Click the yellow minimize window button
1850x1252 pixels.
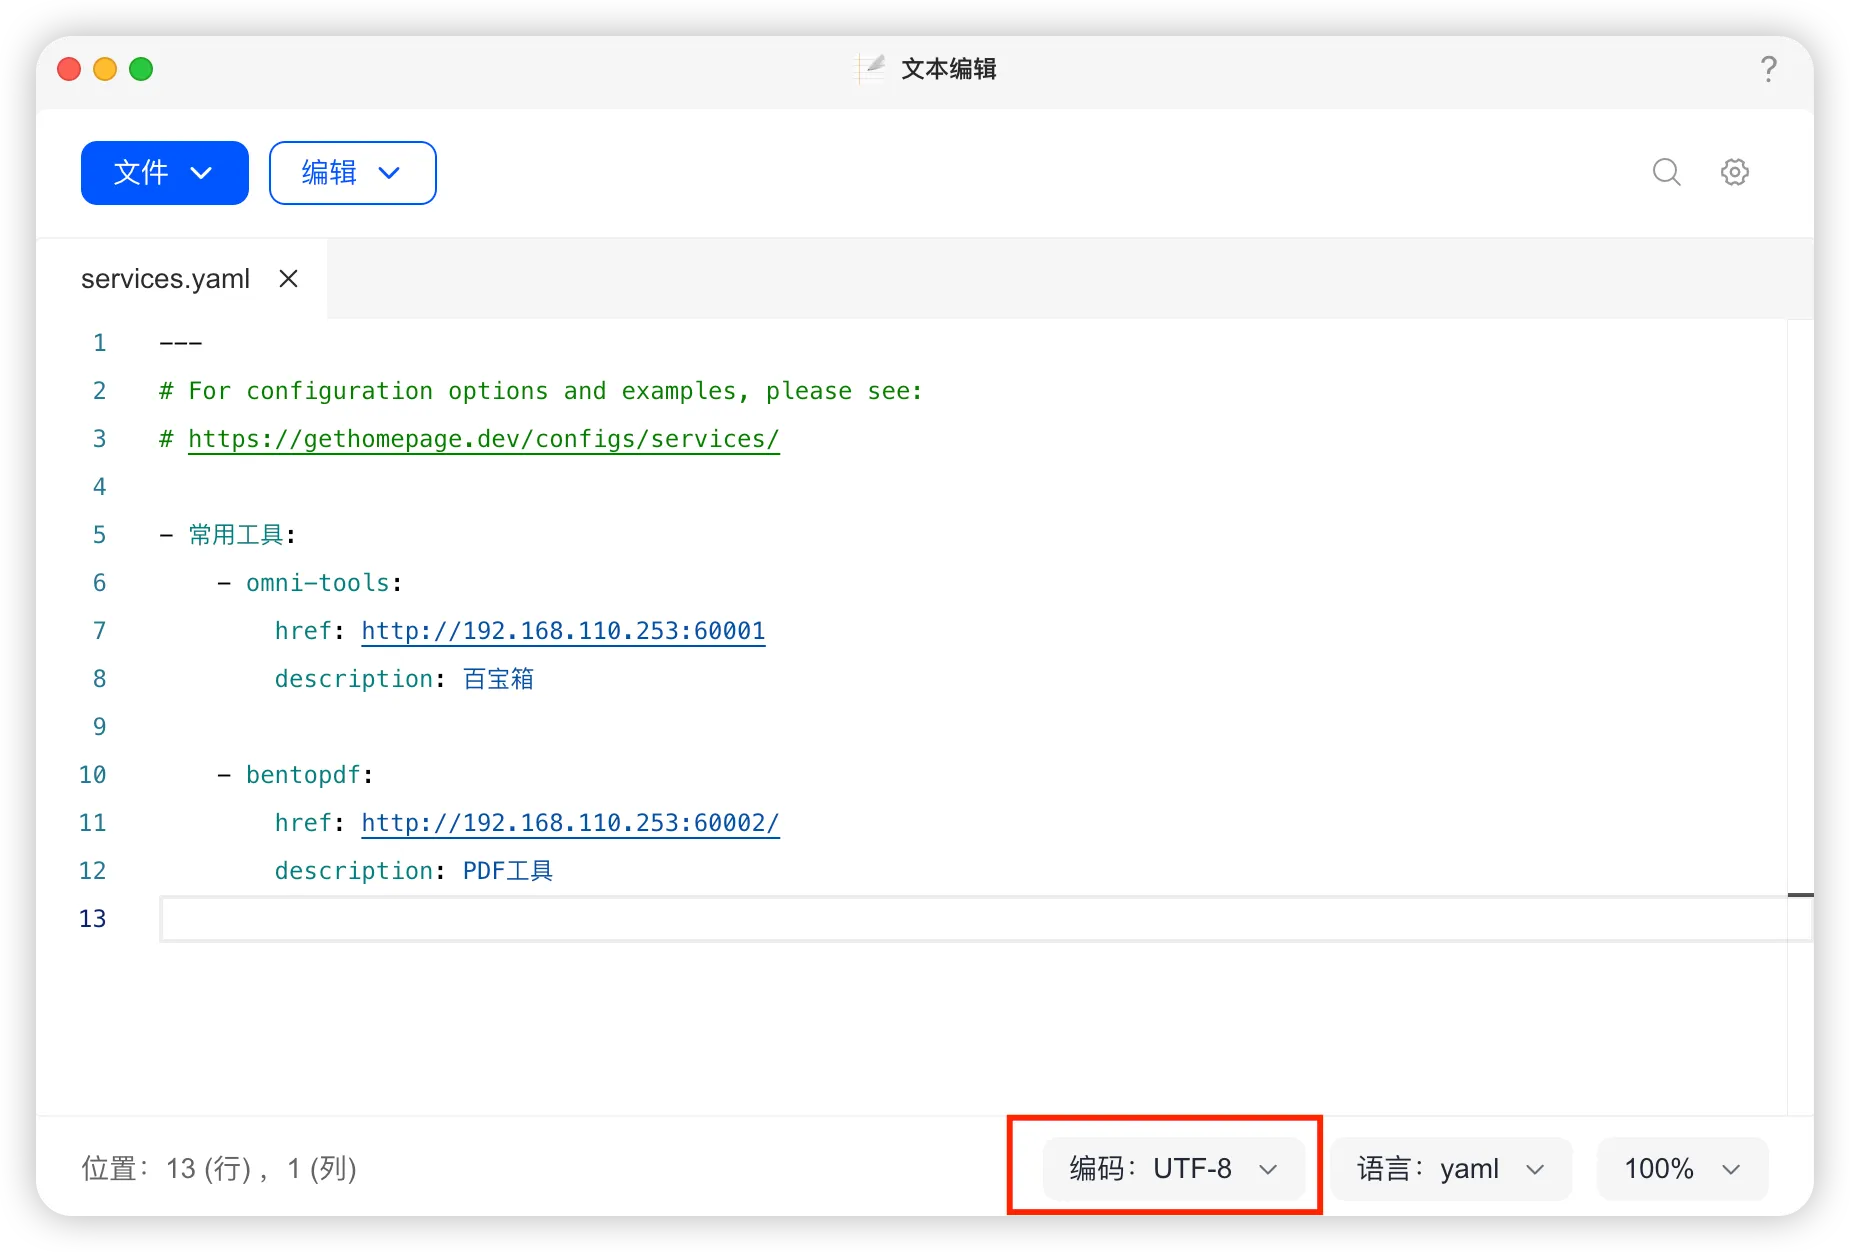[x=105, y=69]
